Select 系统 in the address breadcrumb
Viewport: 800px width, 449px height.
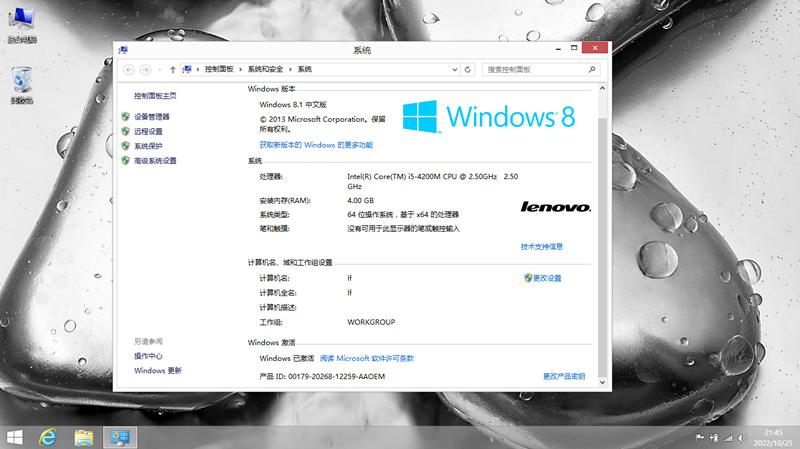305,69
